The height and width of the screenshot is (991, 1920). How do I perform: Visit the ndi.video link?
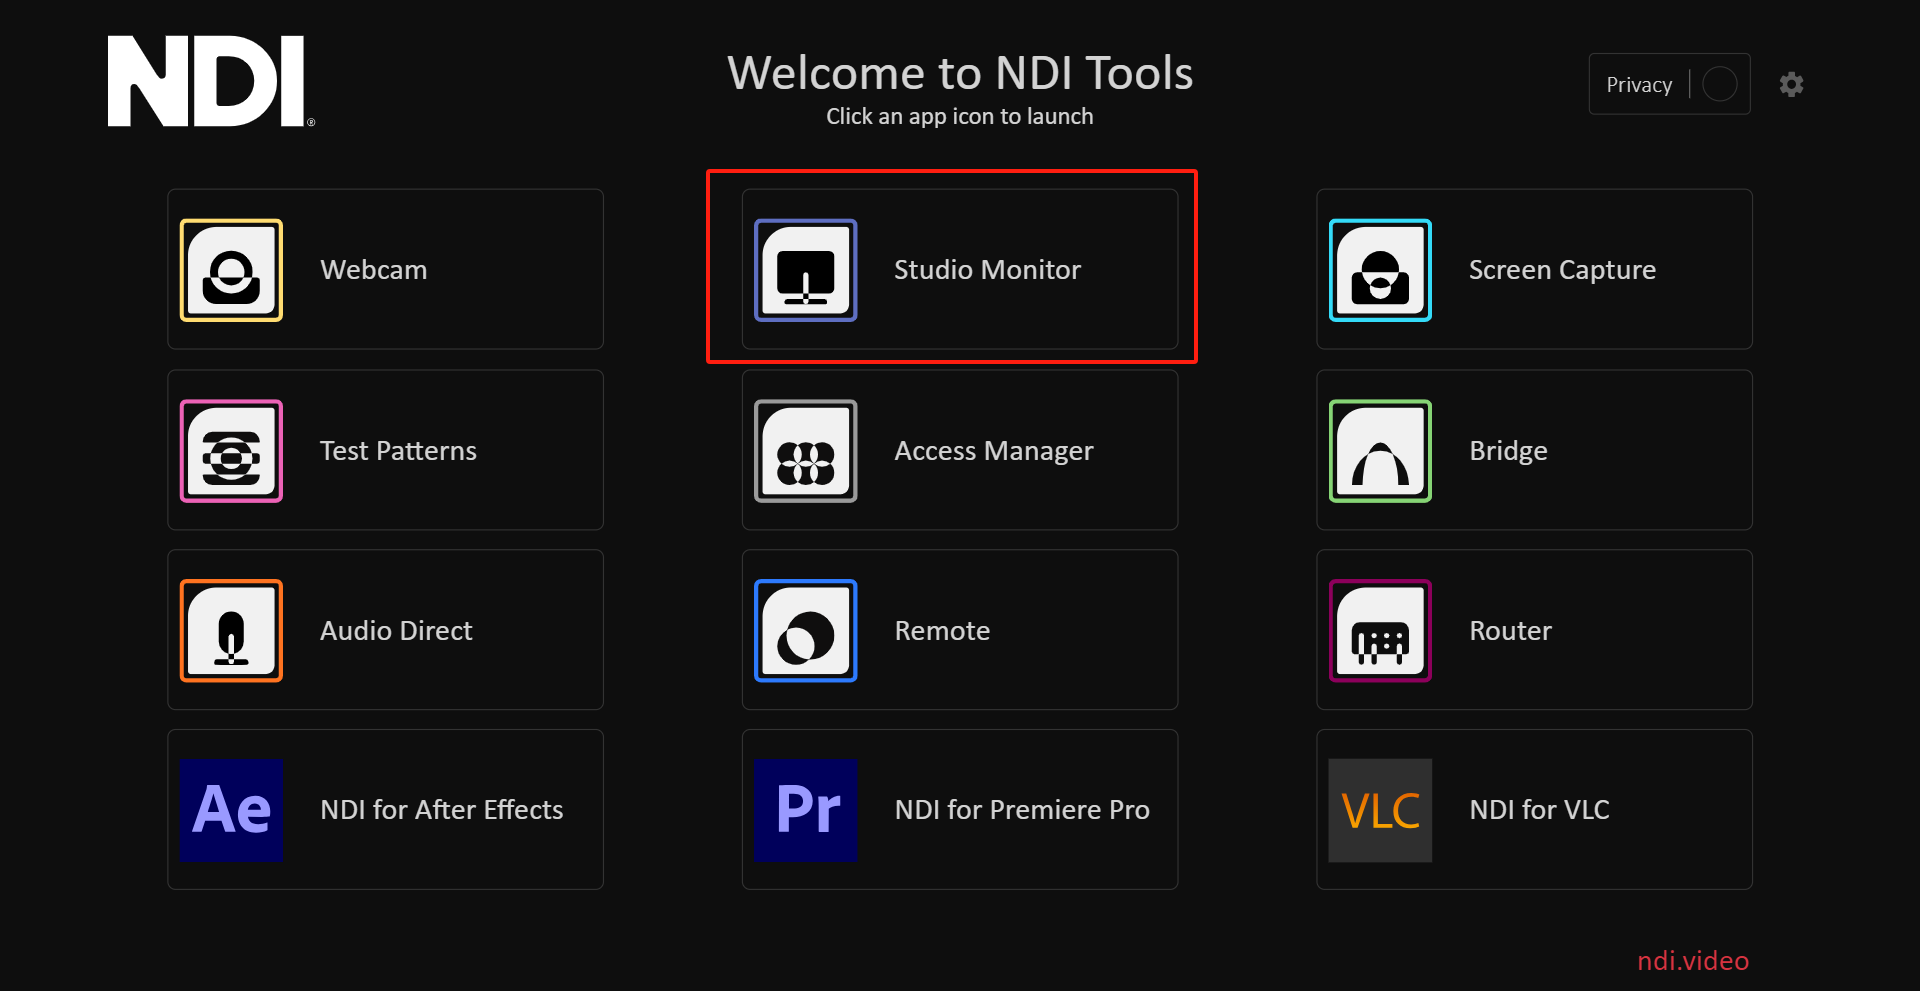(x=1692, y=960)
